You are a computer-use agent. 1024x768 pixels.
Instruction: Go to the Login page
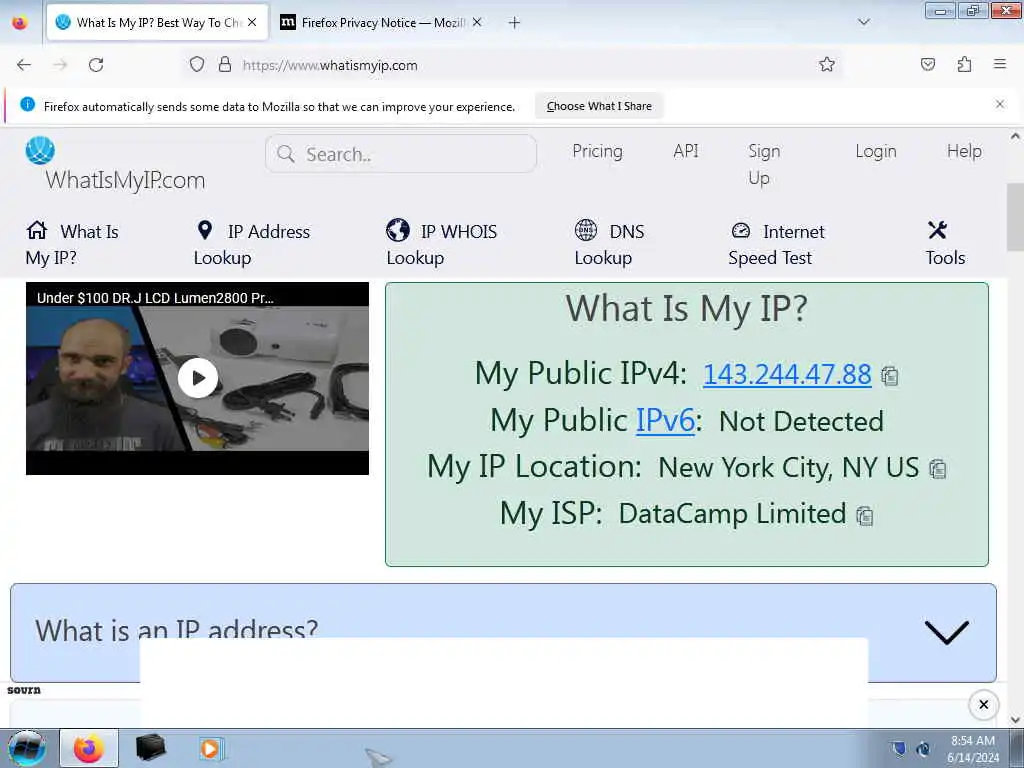pos(876,152)
